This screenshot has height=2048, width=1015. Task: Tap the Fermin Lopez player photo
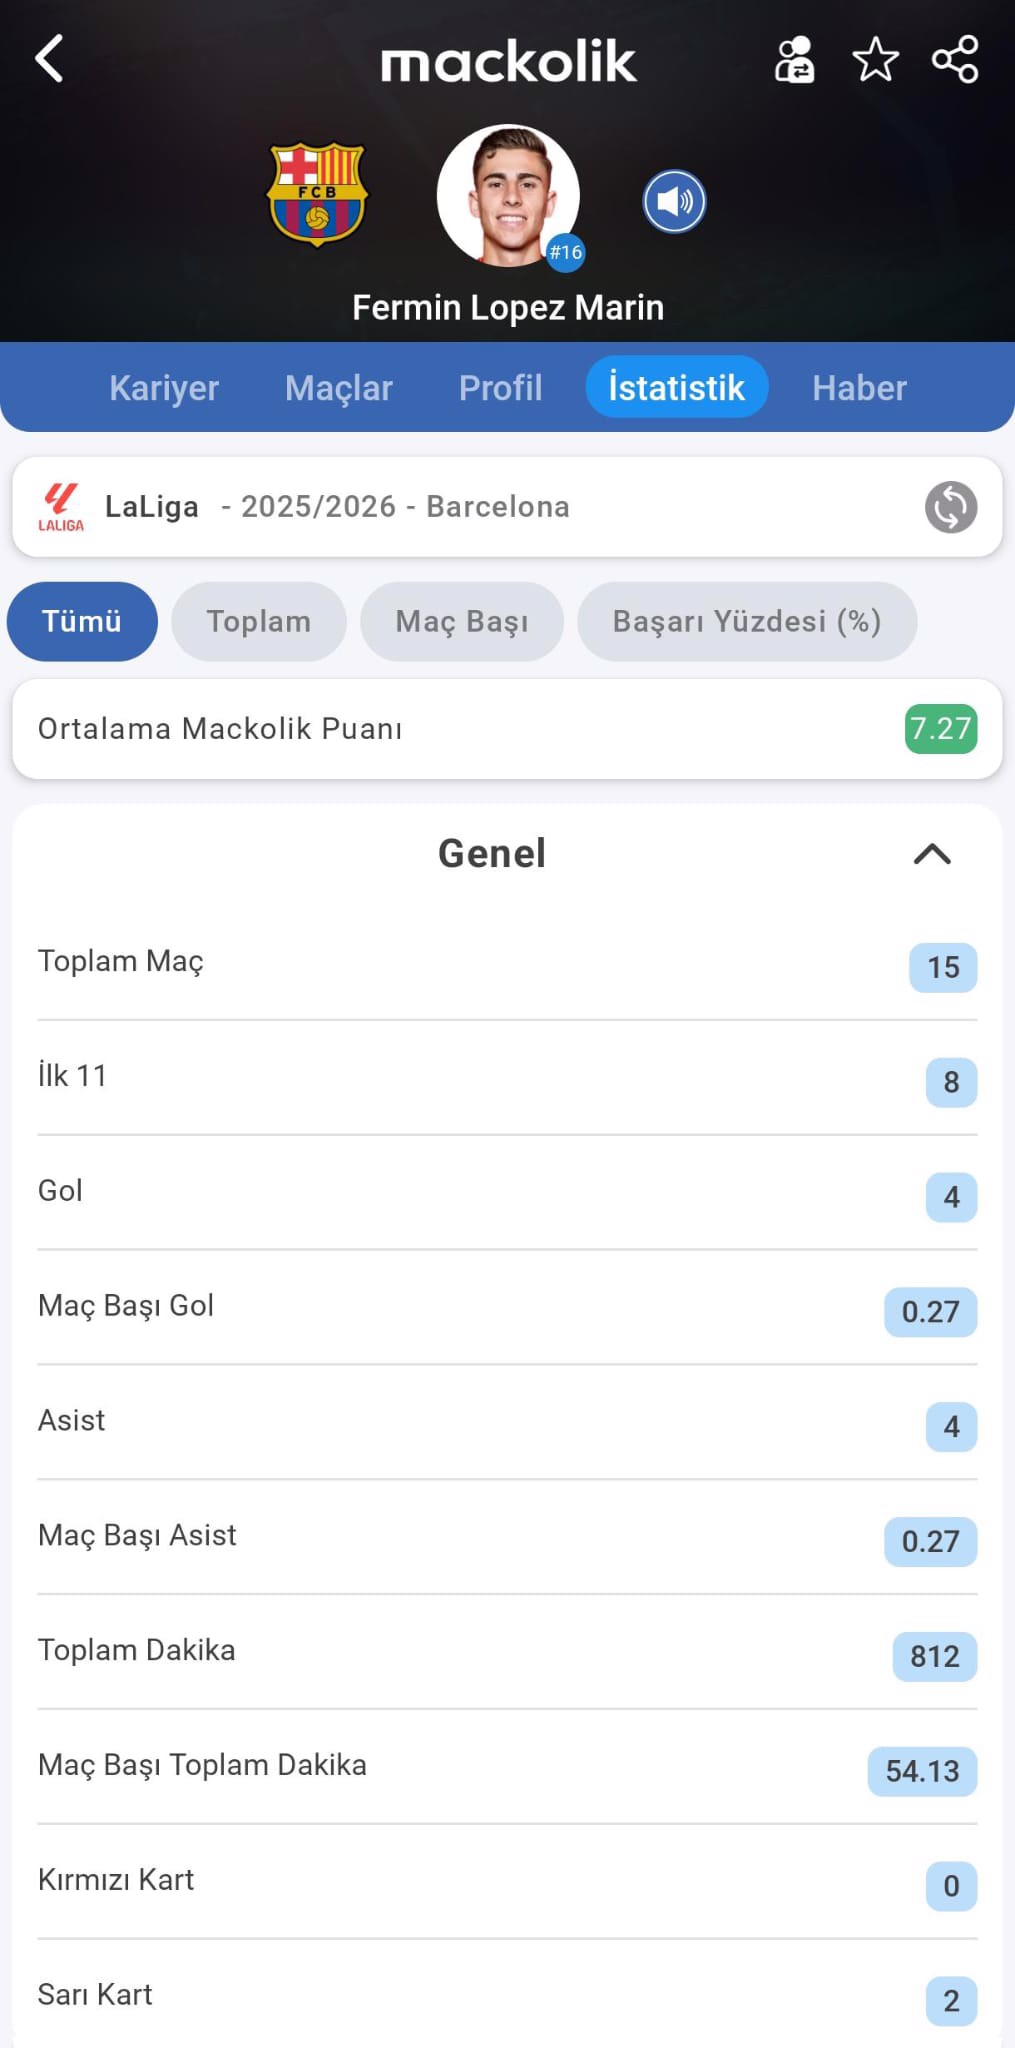coord(508,195)
